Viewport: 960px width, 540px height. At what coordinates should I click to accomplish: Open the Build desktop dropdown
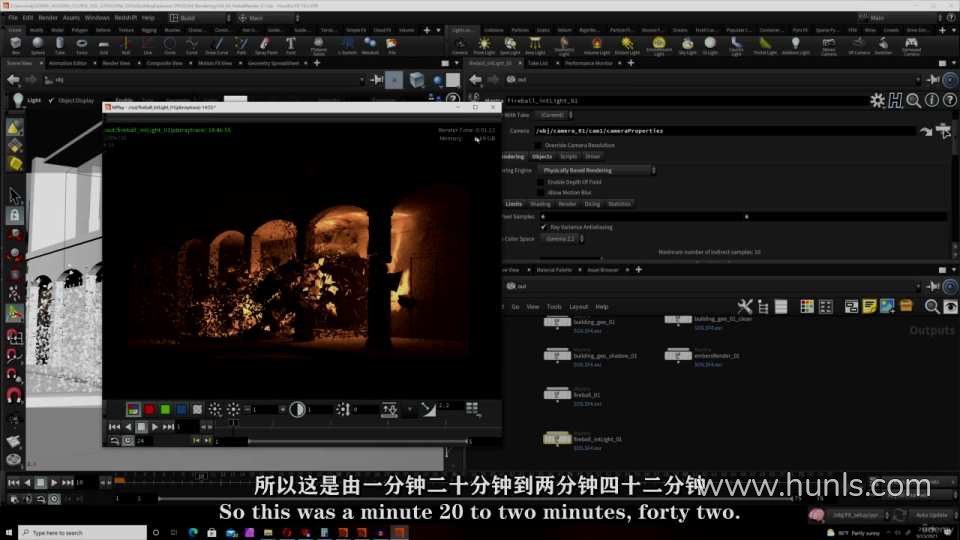(200, 18)
